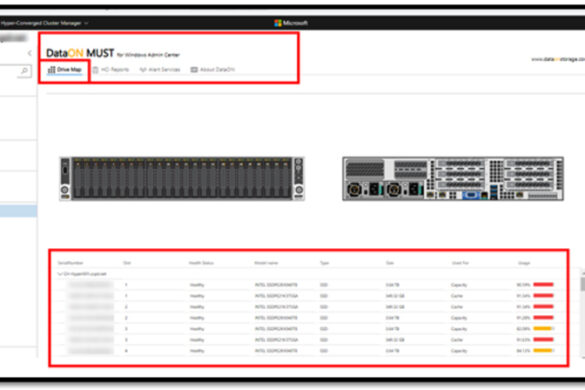Viewport: 585px width, 390px height.
Task: Sort by the Health Status column header
Action: (x=201, y=263)
